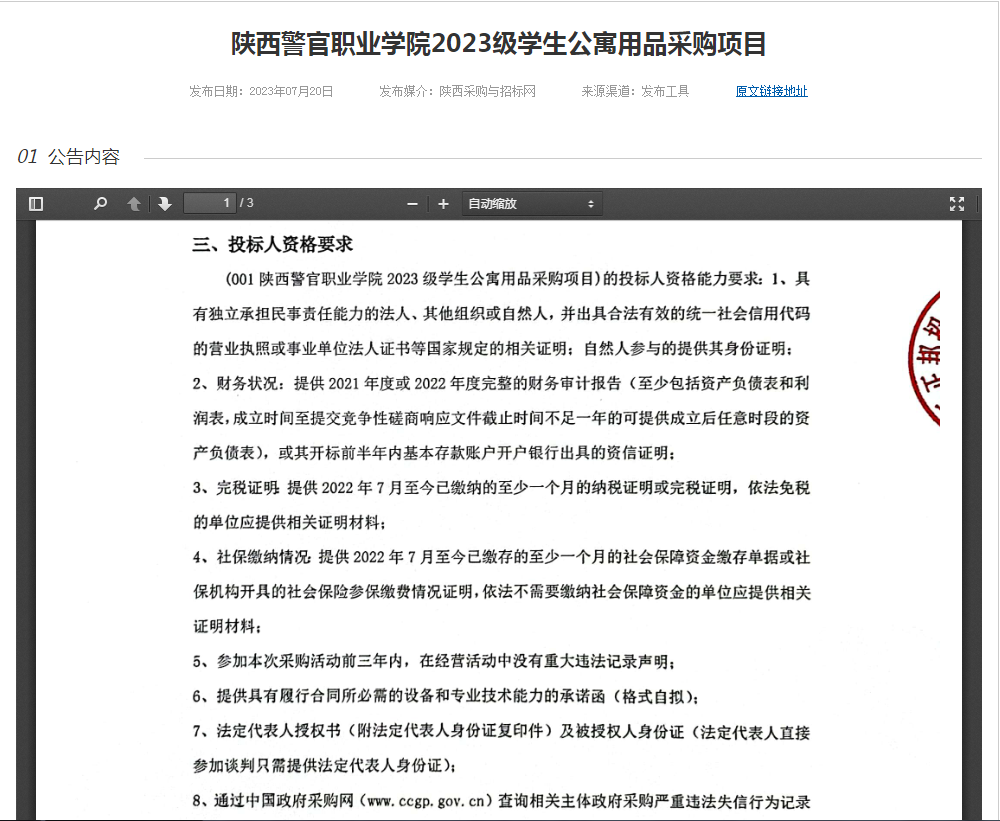Click the line starting 2、财务状况
1000x821 pixels.
tap(501, 383)
